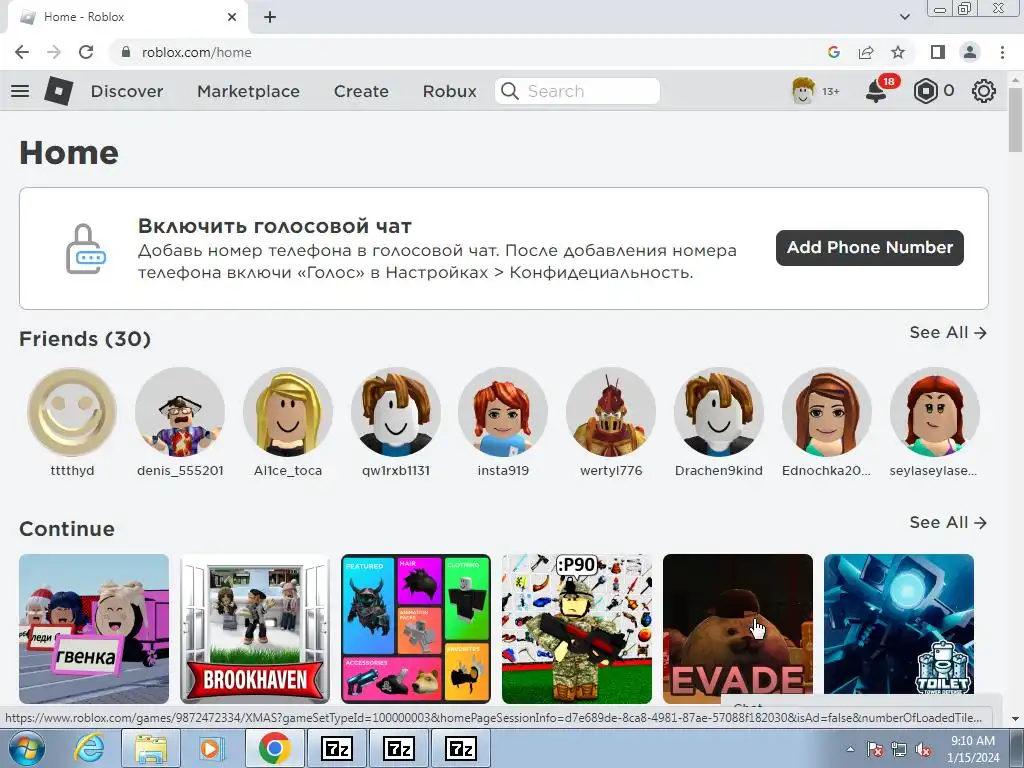Open friend seylaseylase... avatar
This screenshot has height=768, width=1024.
tap(935, 411)
